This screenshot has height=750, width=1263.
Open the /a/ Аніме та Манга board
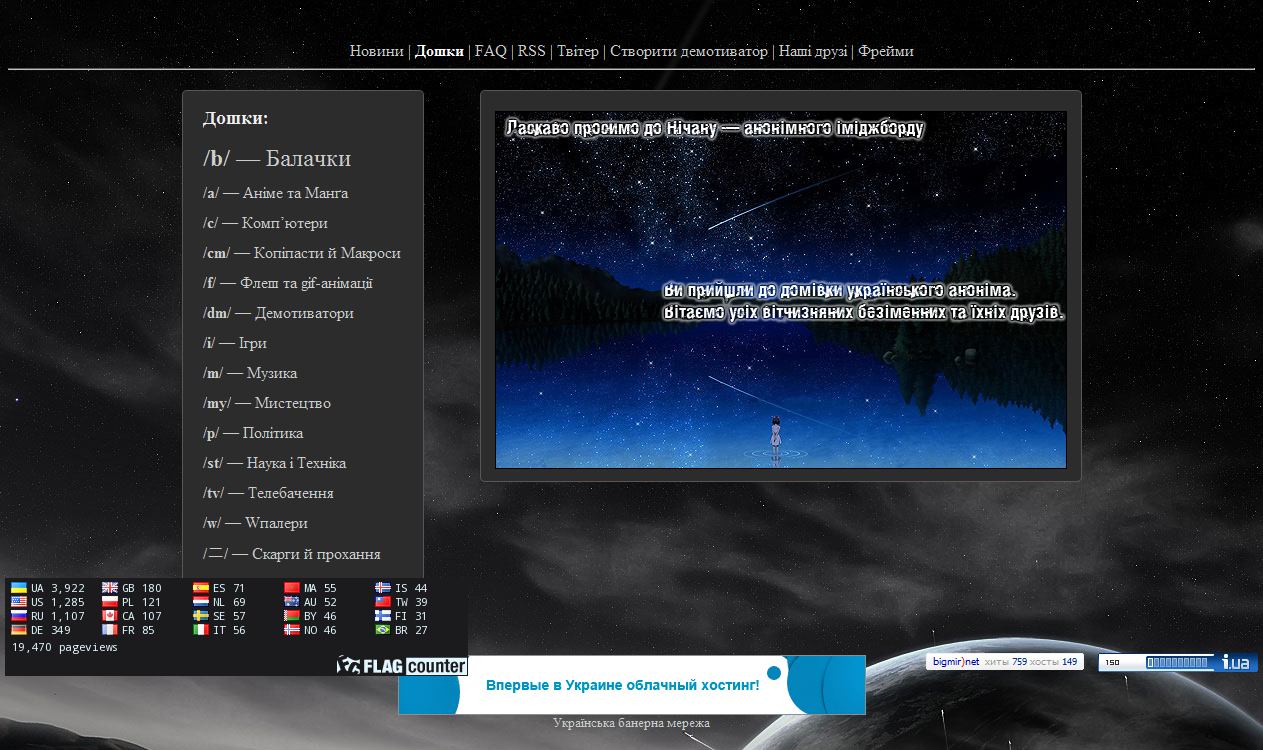[x=275, y=193]
